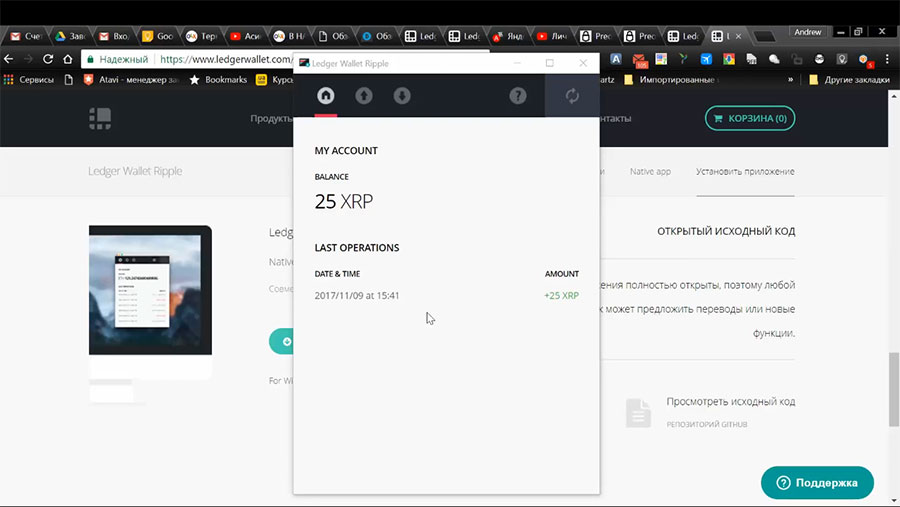
Task: Reload the page in Chrome
Action: point(48,59)
